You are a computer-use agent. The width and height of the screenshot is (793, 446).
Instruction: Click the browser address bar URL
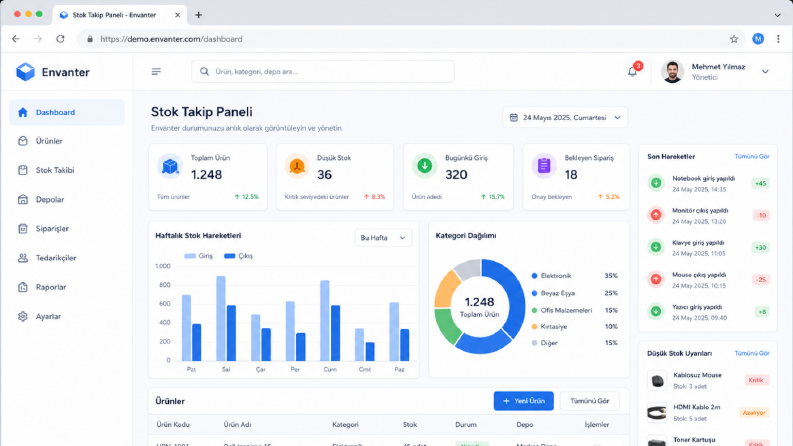171,39
